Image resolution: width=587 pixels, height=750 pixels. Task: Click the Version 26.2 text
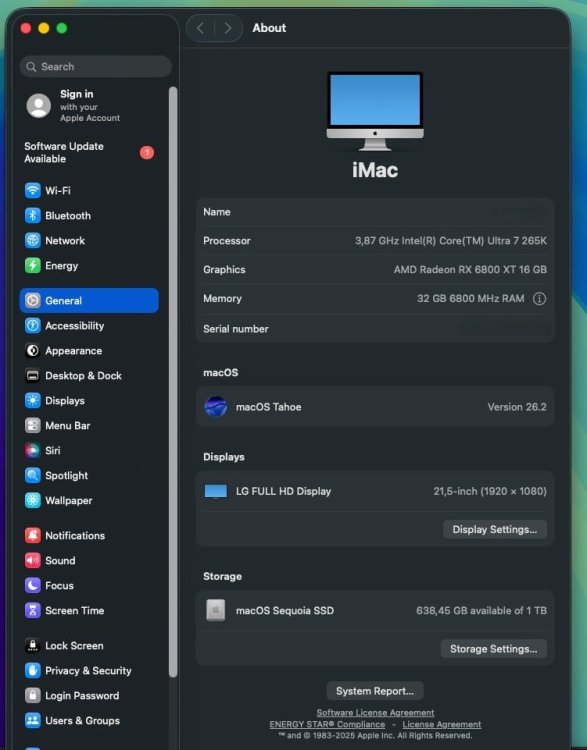point(517,407)
